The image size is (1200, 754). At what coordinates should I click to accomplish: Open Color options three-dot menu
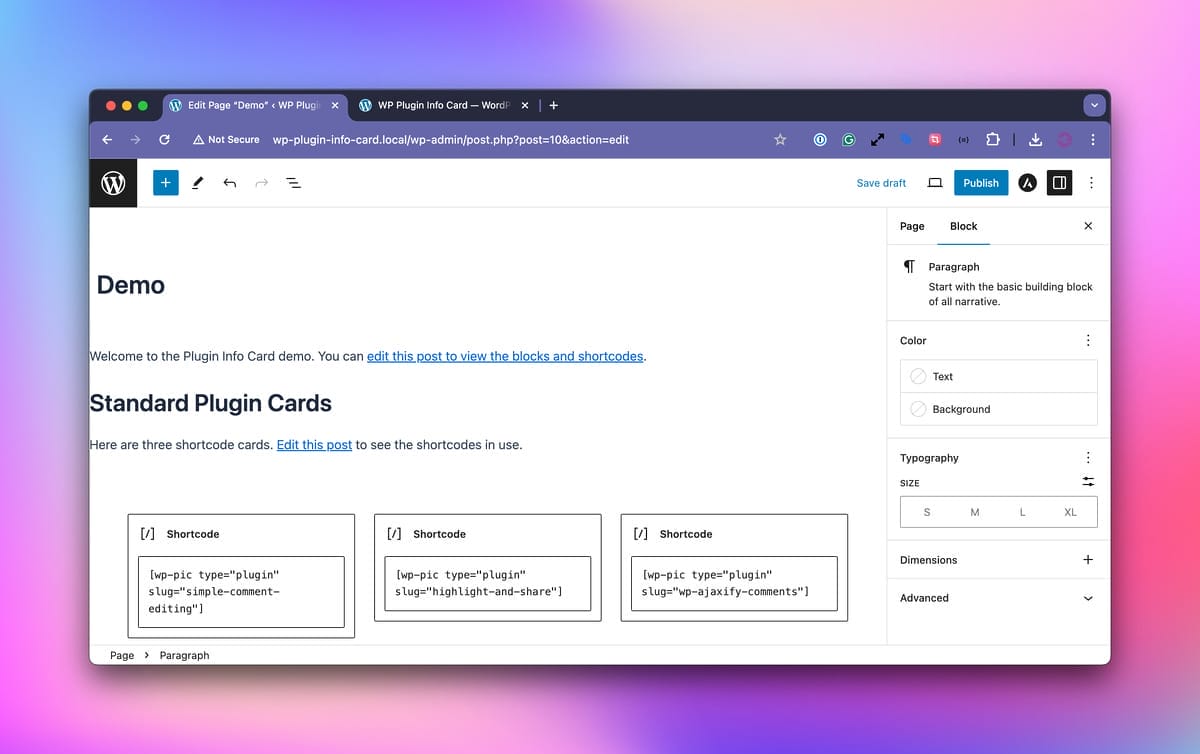coord(1088,341)
